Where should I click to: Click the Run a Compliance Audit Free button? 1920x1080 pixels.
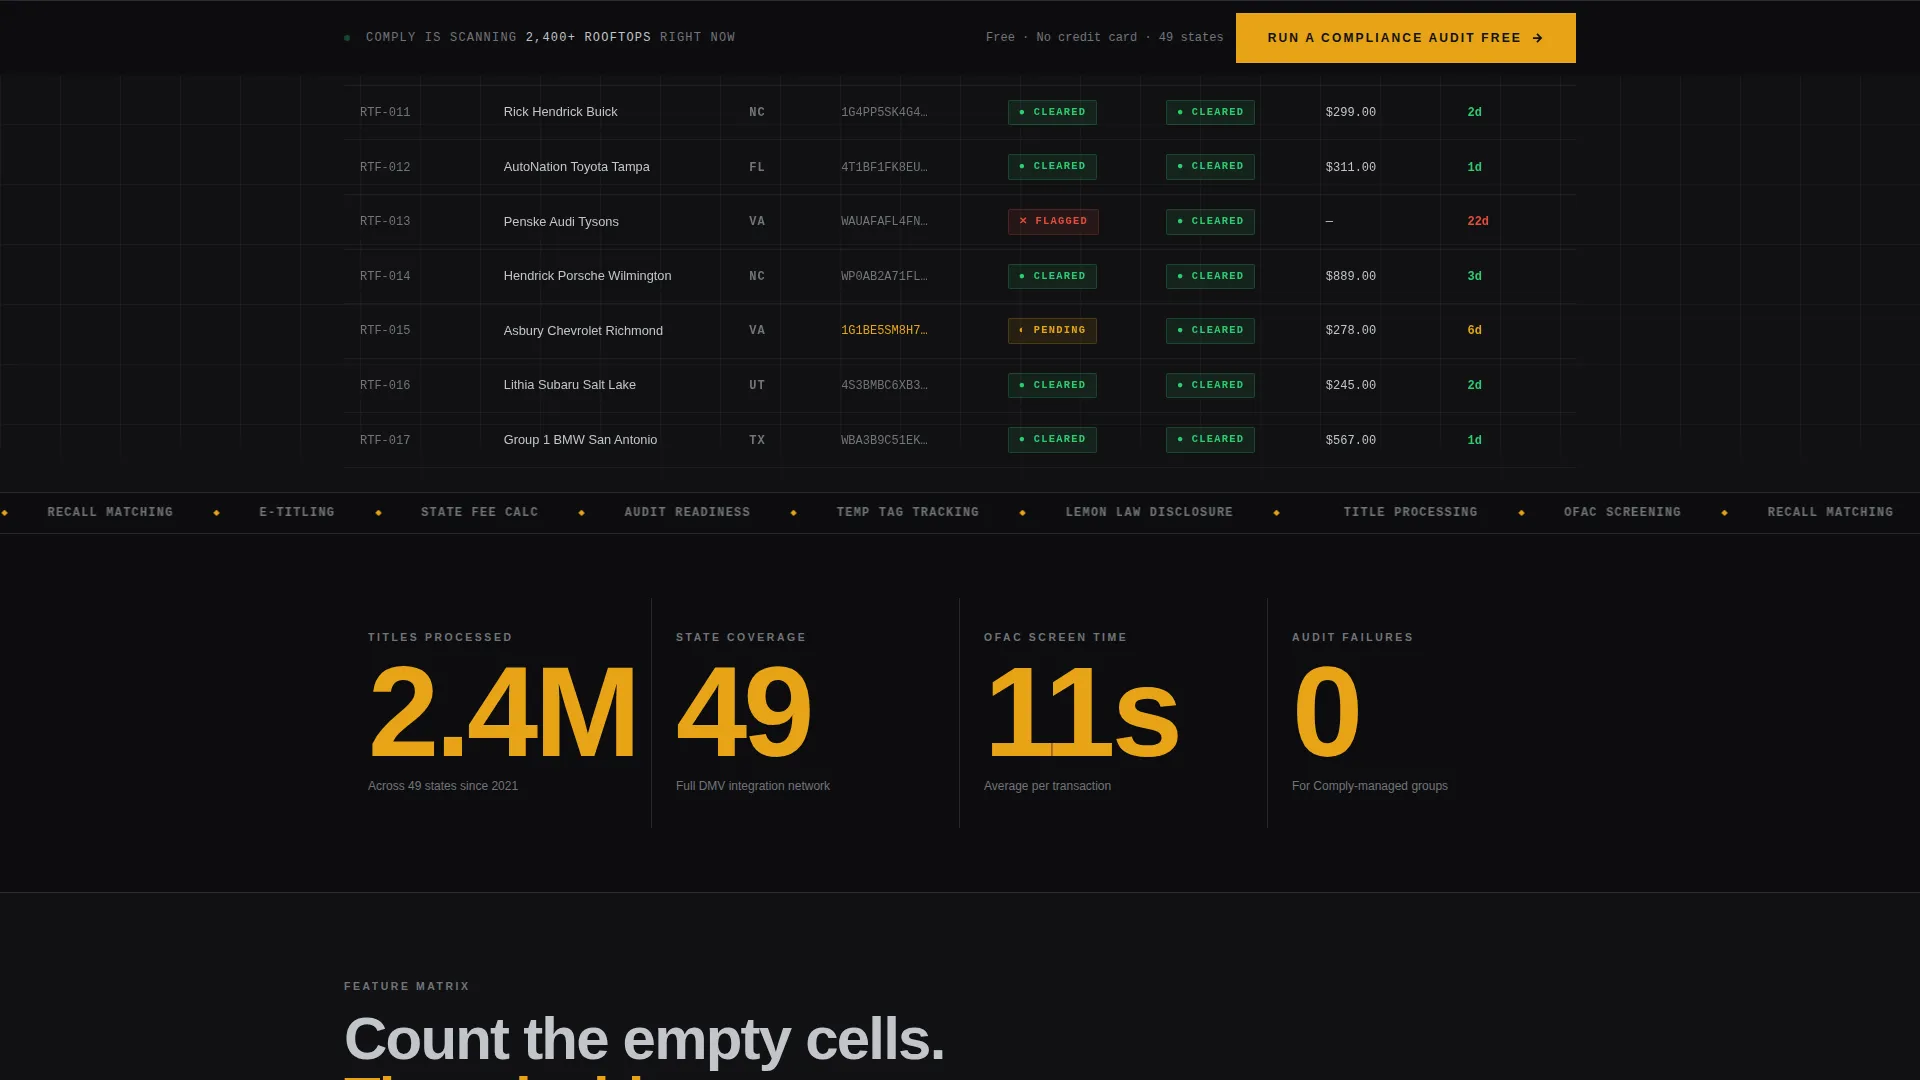pyautogui.click(x=1405, y=38)
